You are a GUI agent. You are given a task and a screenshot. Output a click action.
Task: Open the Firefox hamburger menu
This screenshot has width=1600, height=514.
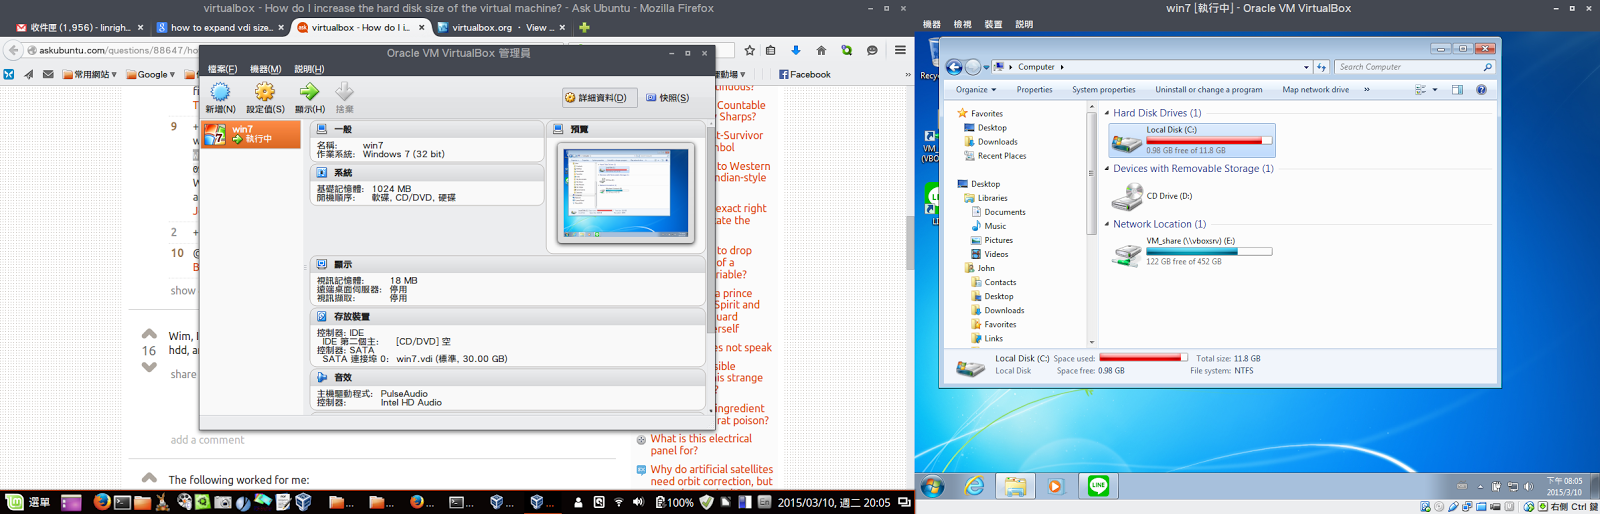click(900, 50)
